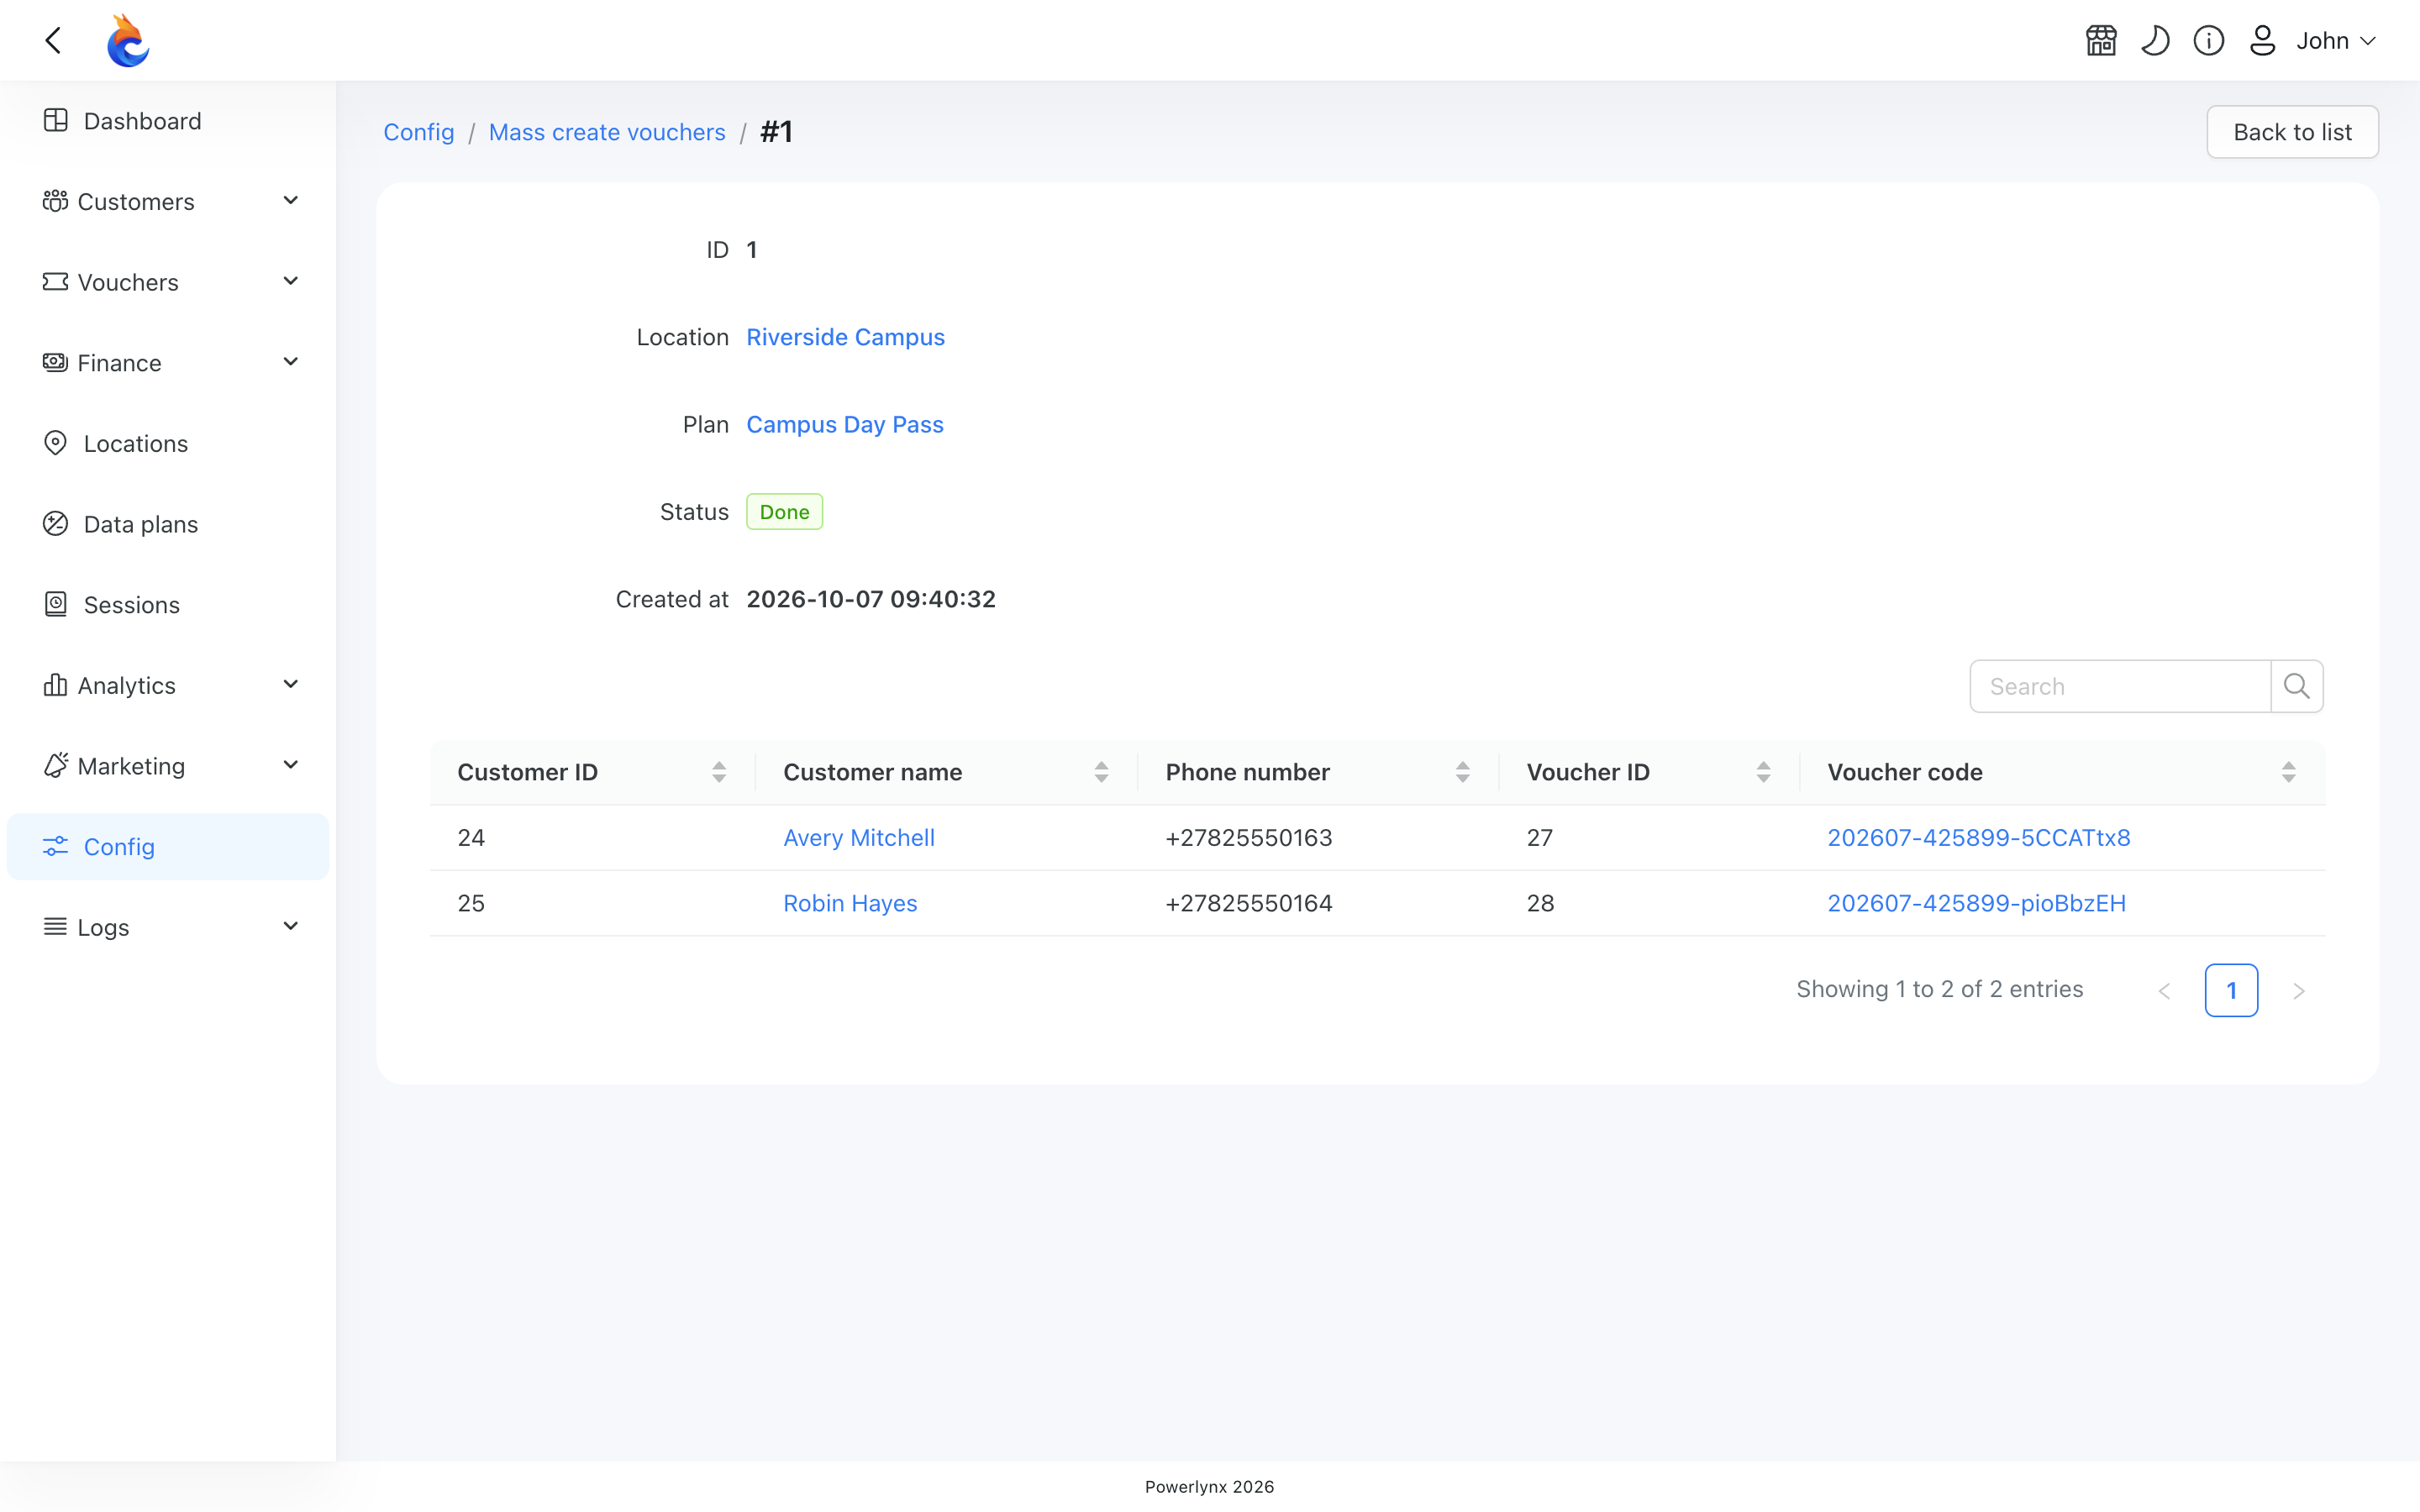Open the store icon in header
The width and height of the screenshot is (2420, 1512).
2101,41
